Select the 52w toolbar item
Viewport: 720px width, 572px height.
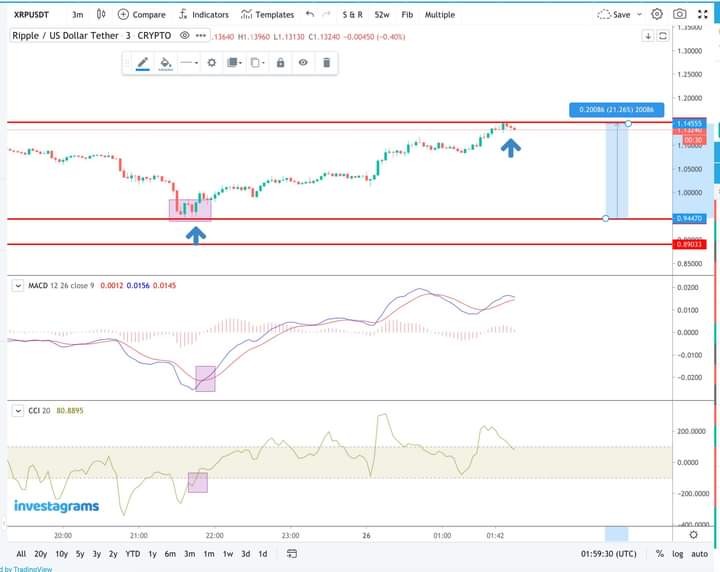[x=382, y=15]
